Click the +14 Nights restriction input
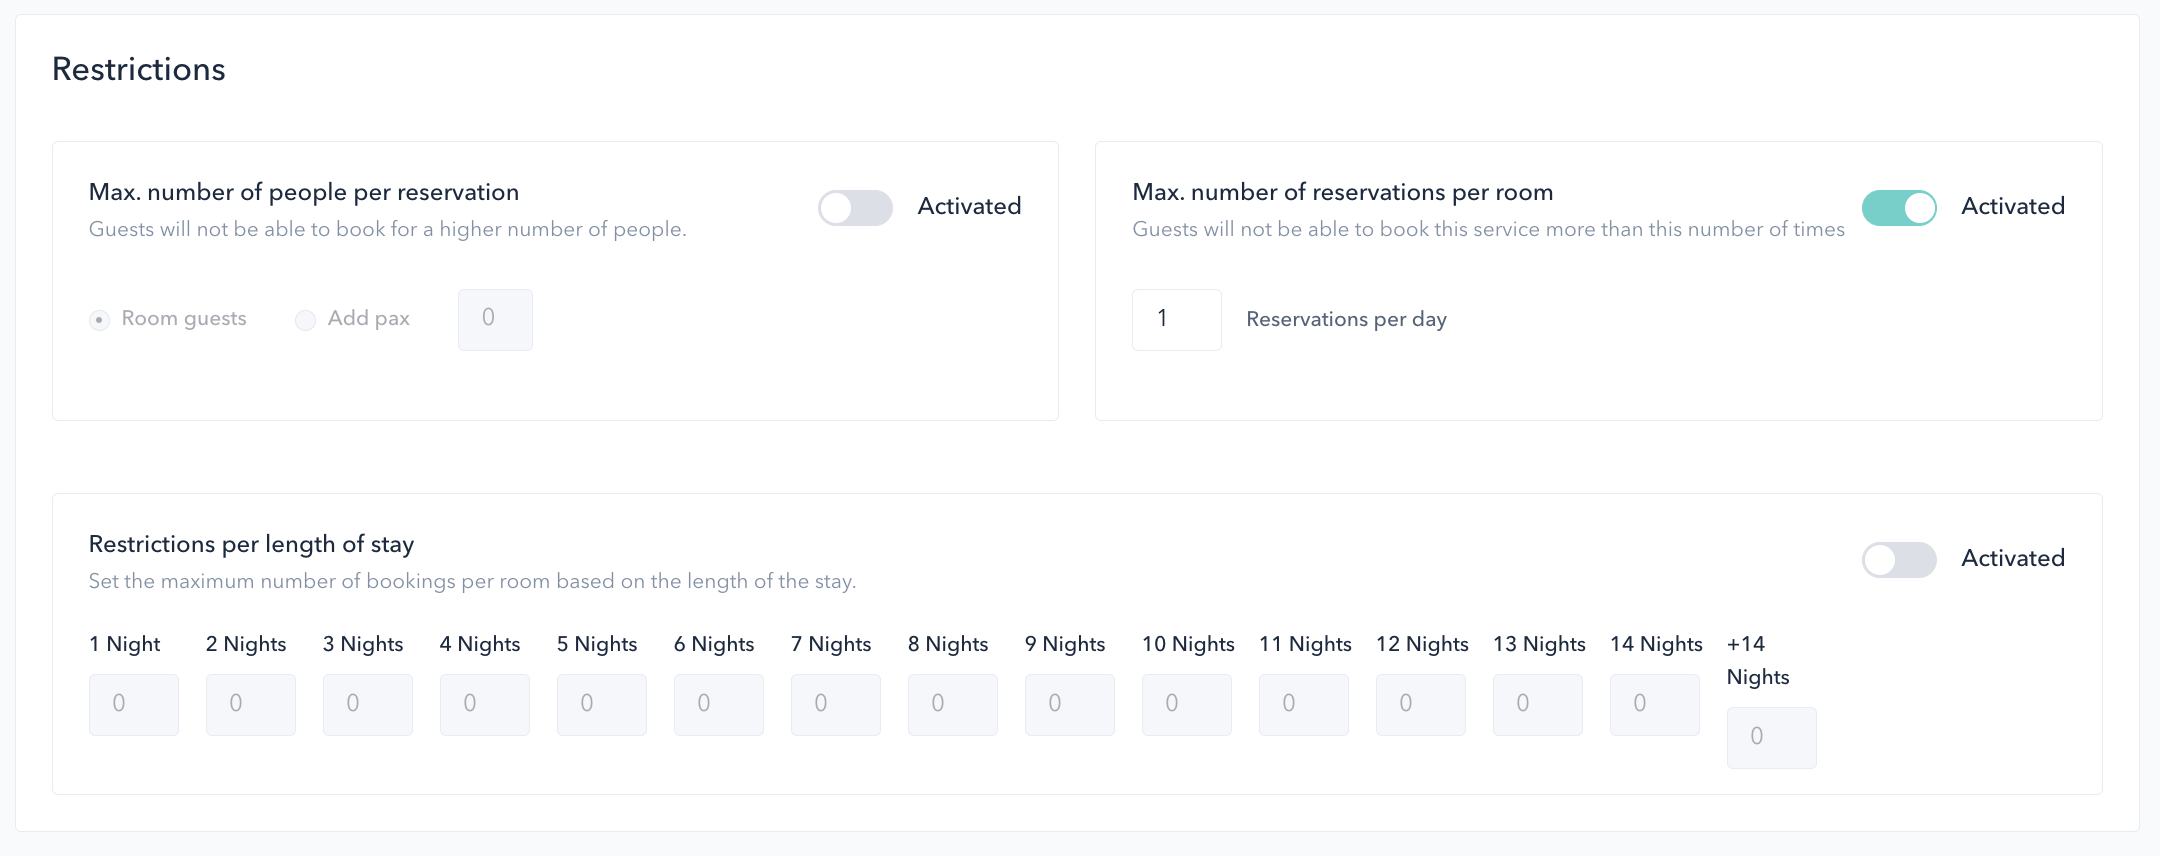The image size is (2160, 856). point(1771,738)
